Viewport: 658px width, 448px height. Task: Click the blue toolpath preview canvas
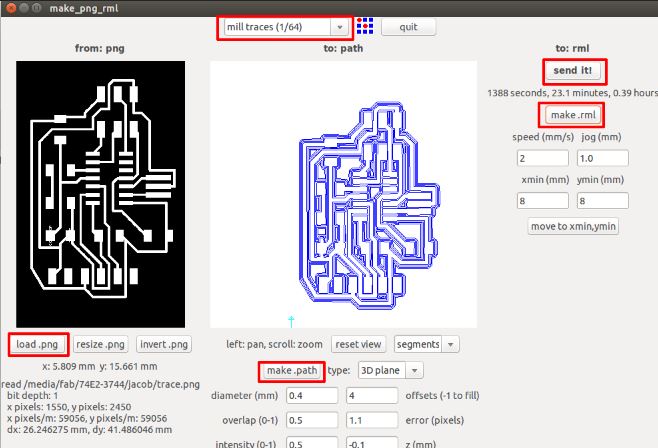click(343, 194)
